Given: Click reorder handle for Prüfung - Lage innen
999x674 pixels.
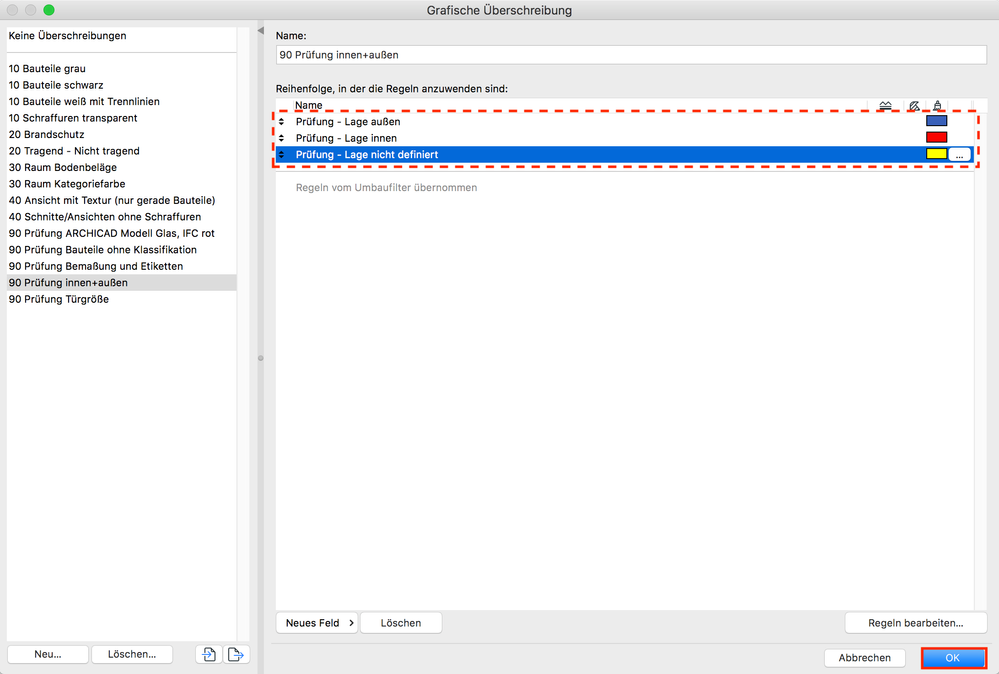Looking at the screenshot, I should pyautogui.click(x=282, y=138).
